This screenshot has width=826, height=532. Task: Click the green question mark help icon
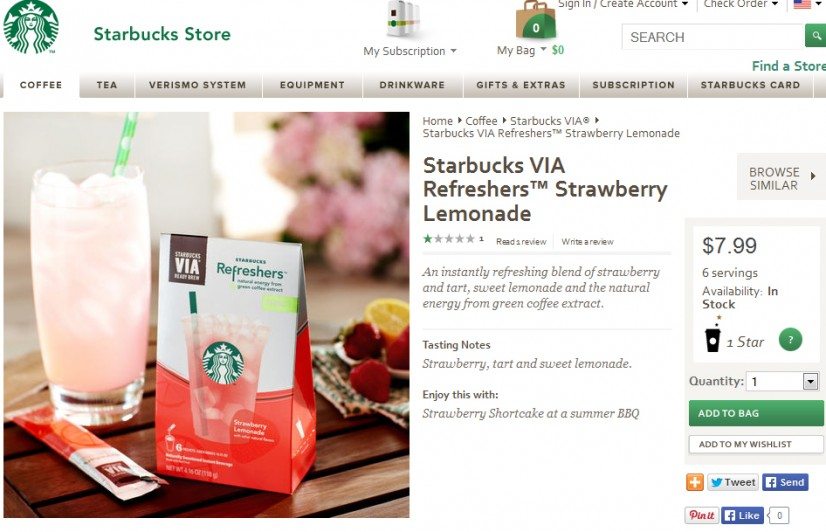pyautogui.click(x=790, y=340)
